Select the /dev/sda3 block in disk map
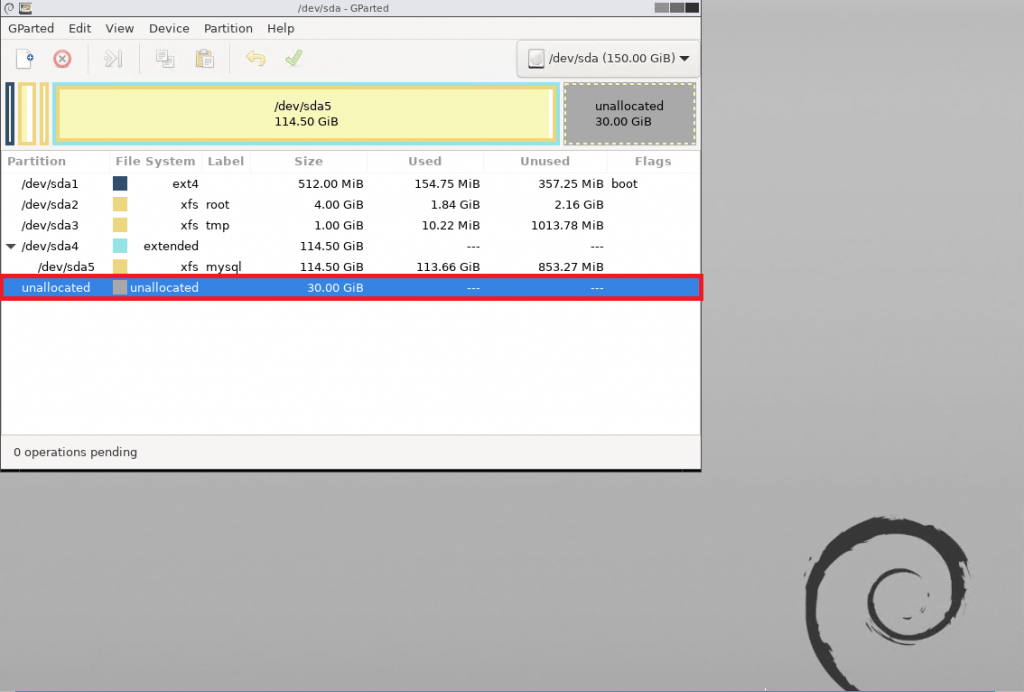This screenshot has width=1024, height=692. coord(44,114)
